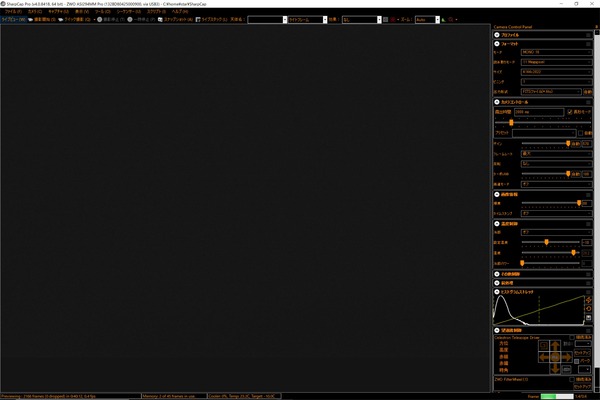The image size is (600, 400).
Task: Toggle the ZWO FilterWheel connected checkbox
Action: (x=572, y=380)
